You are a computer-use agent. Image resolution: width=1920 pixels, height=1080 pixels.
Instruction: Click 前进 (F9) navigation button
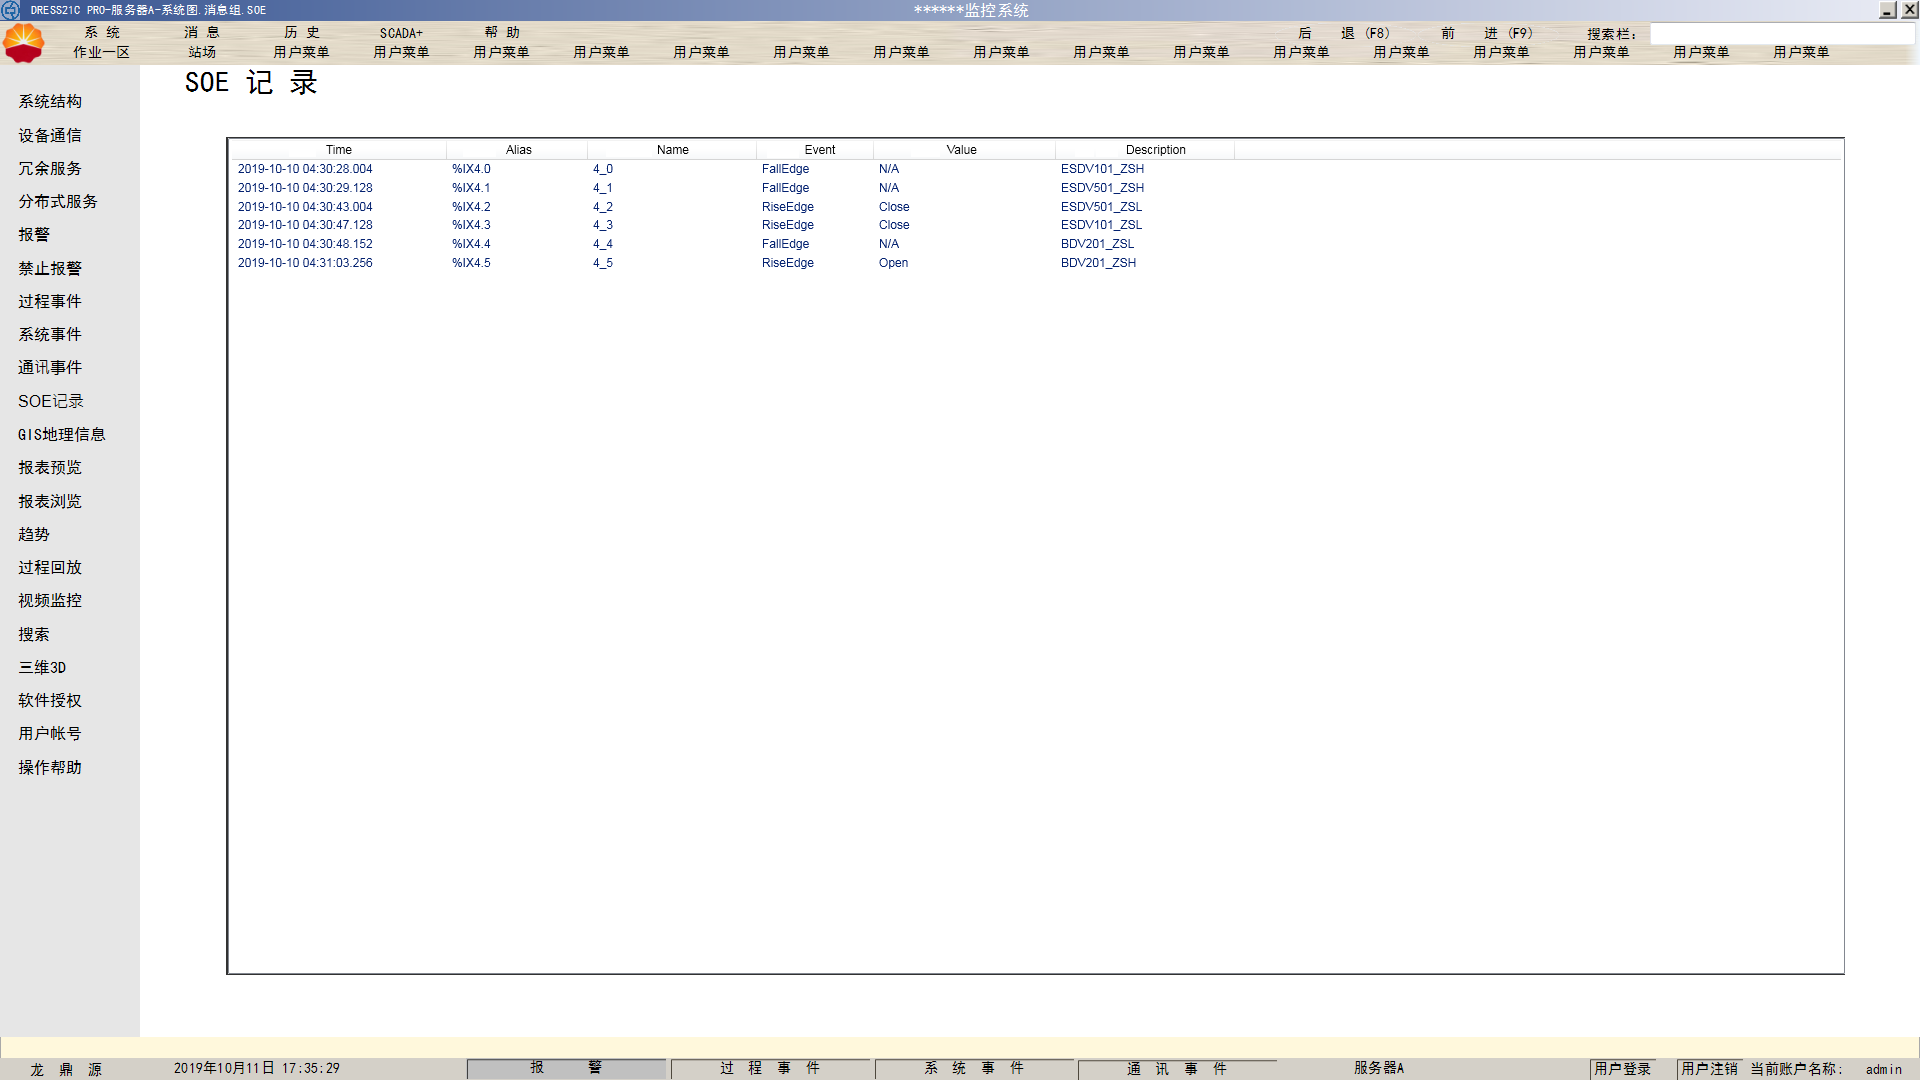click(x=1487, y=33)
